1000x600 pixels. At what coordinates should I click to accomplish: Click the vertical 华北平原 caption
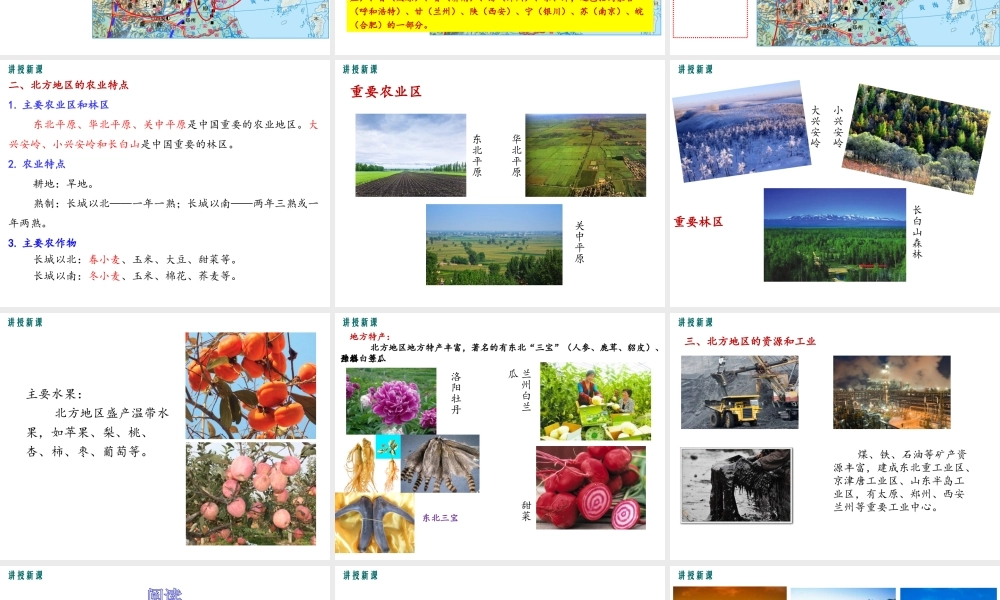(x=517, y=156)
